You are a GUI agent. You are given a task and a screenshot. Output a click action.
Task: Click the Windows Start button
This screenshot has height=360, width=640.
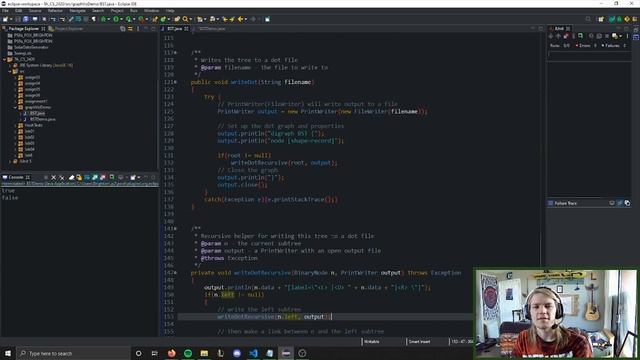(x=8, y=353)
